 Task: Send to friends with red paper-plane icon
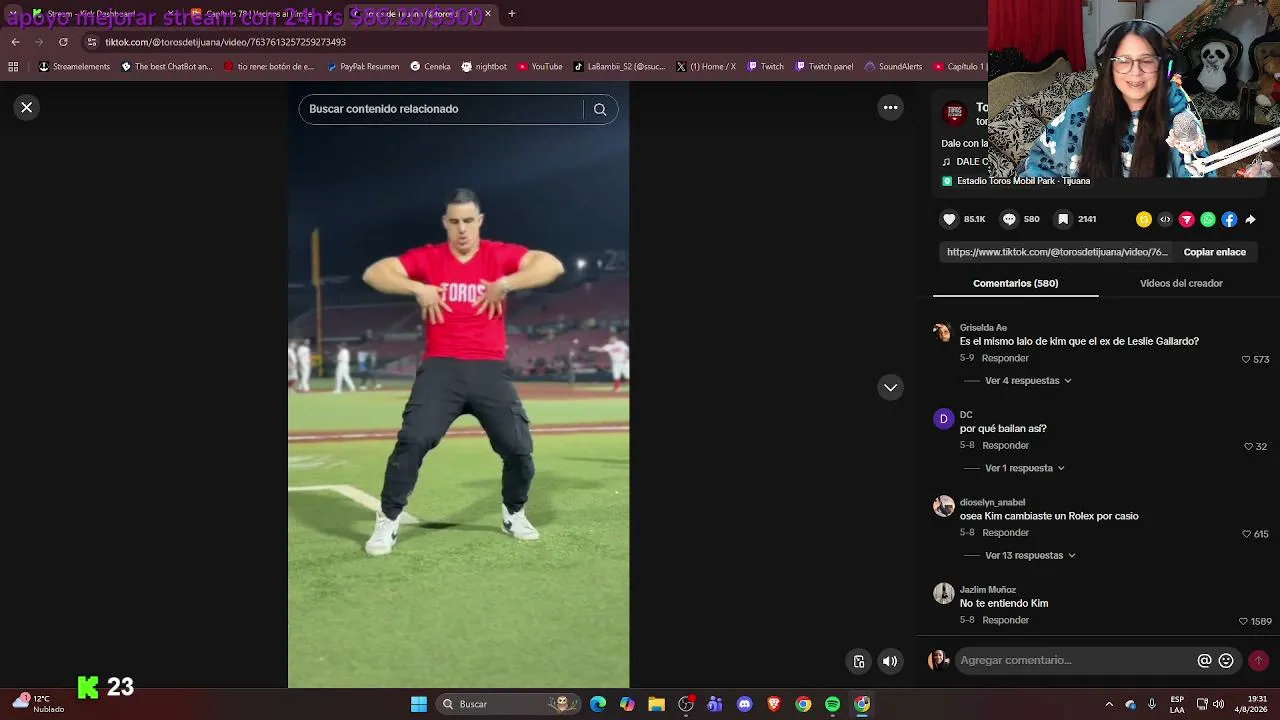1187,219
